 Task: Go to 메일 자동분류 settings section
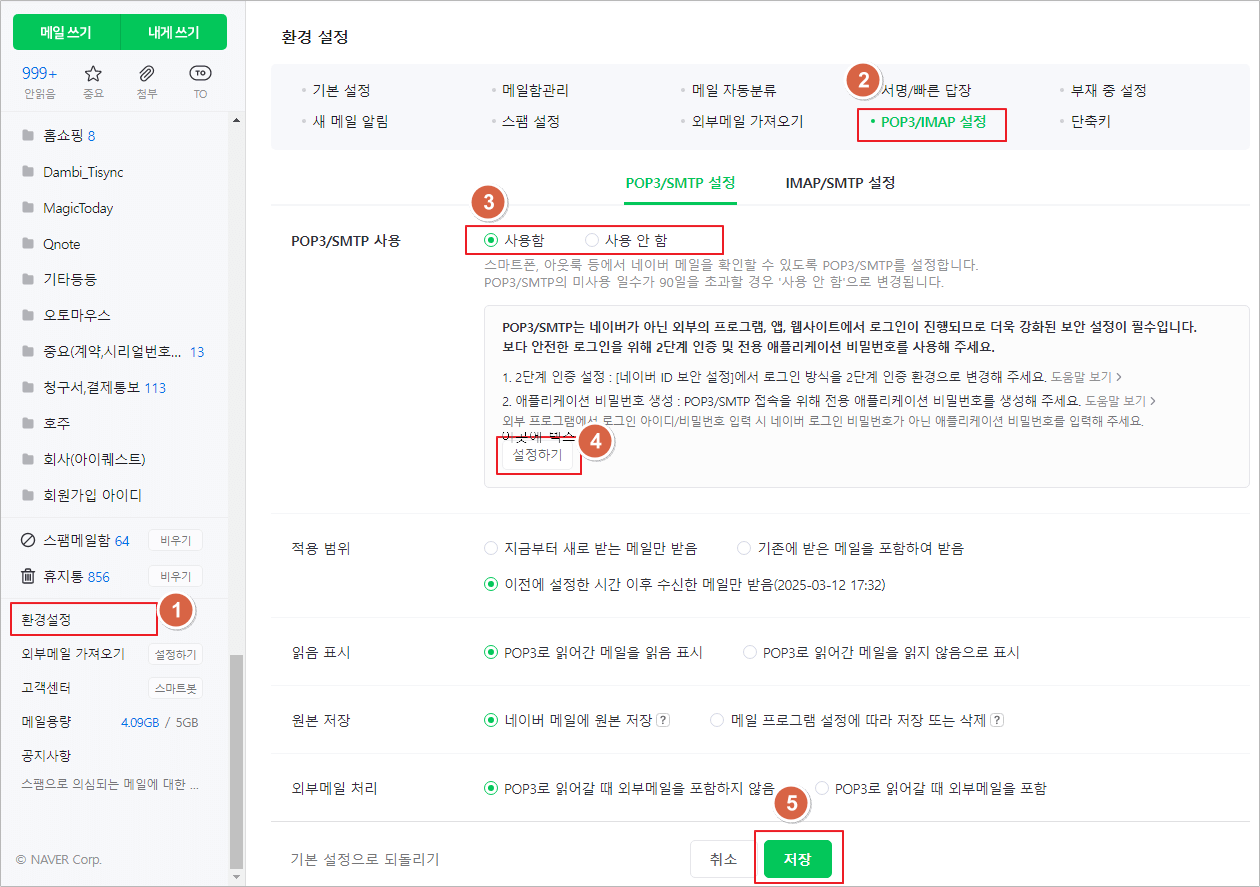[733, 91]
